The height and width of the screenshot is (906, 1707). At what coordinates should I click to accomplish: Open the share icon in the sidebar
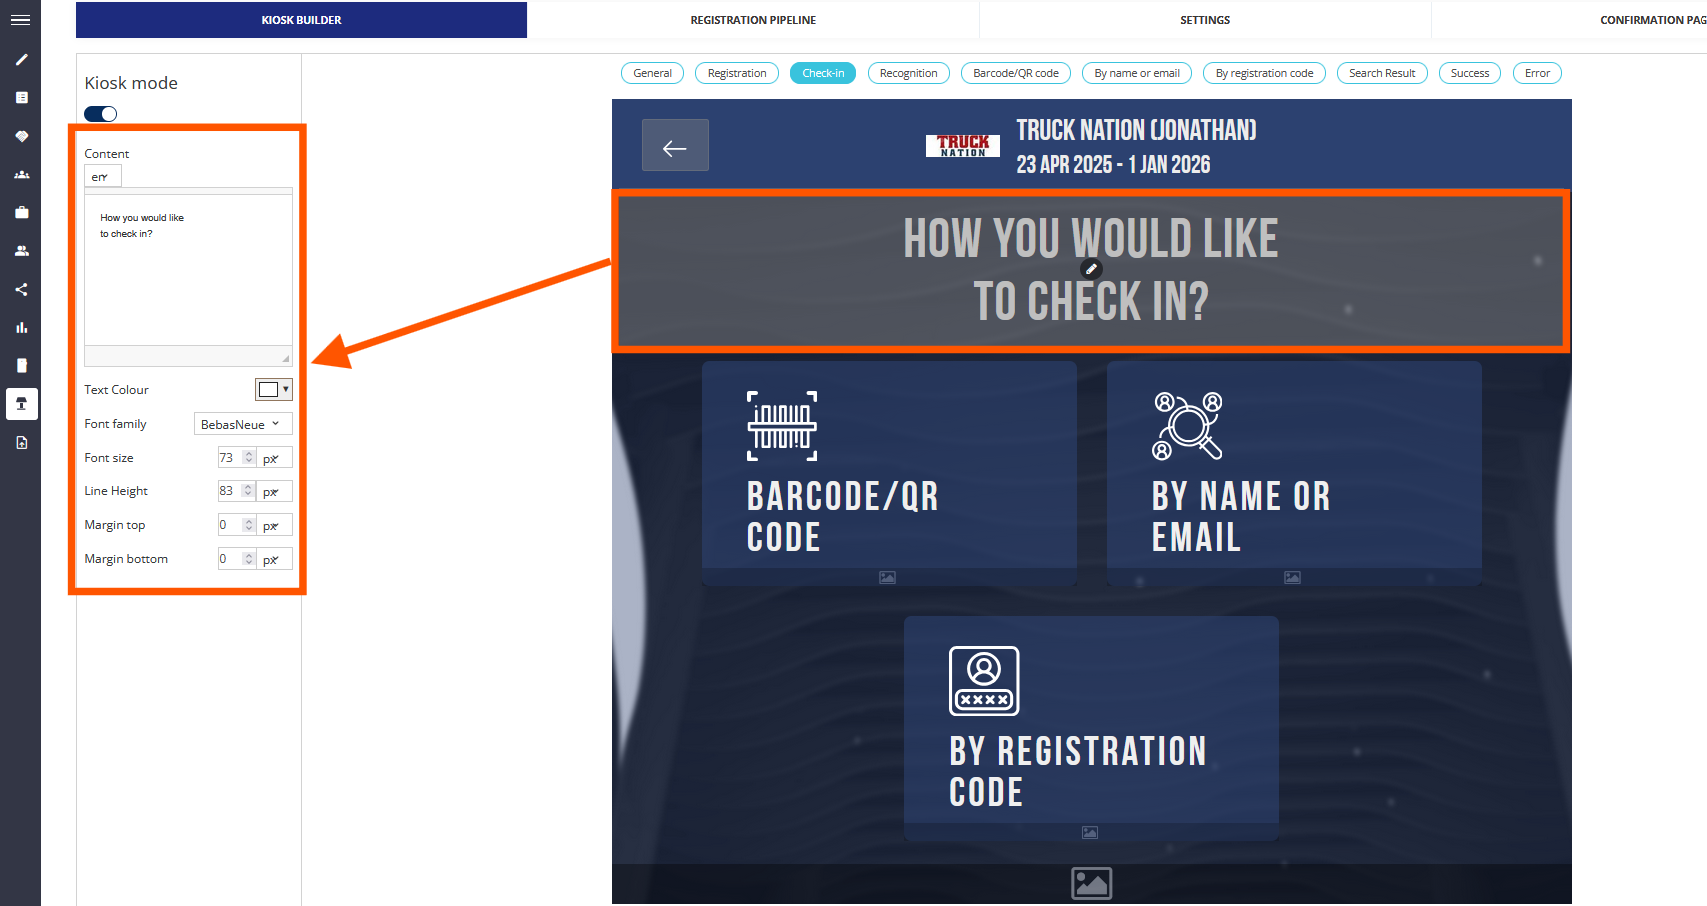point(21,290)
